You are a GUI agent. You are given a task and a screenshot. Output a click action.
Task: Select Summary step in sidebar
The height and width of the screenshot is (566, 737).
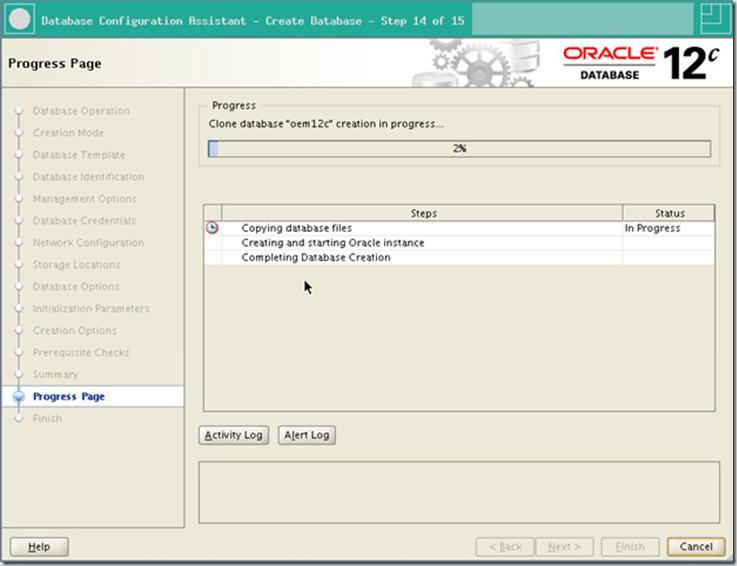[x=55, y=375]
